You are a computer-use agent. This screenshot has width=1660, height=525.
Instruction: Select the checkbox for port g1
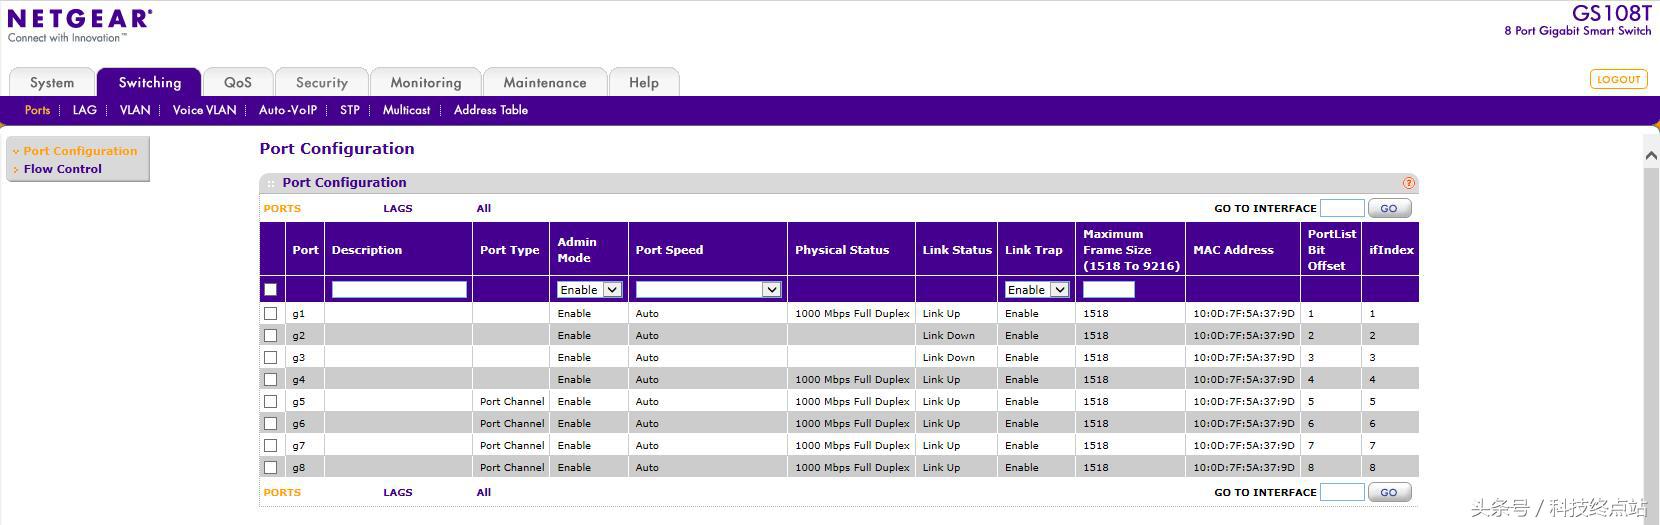(270, 314)
